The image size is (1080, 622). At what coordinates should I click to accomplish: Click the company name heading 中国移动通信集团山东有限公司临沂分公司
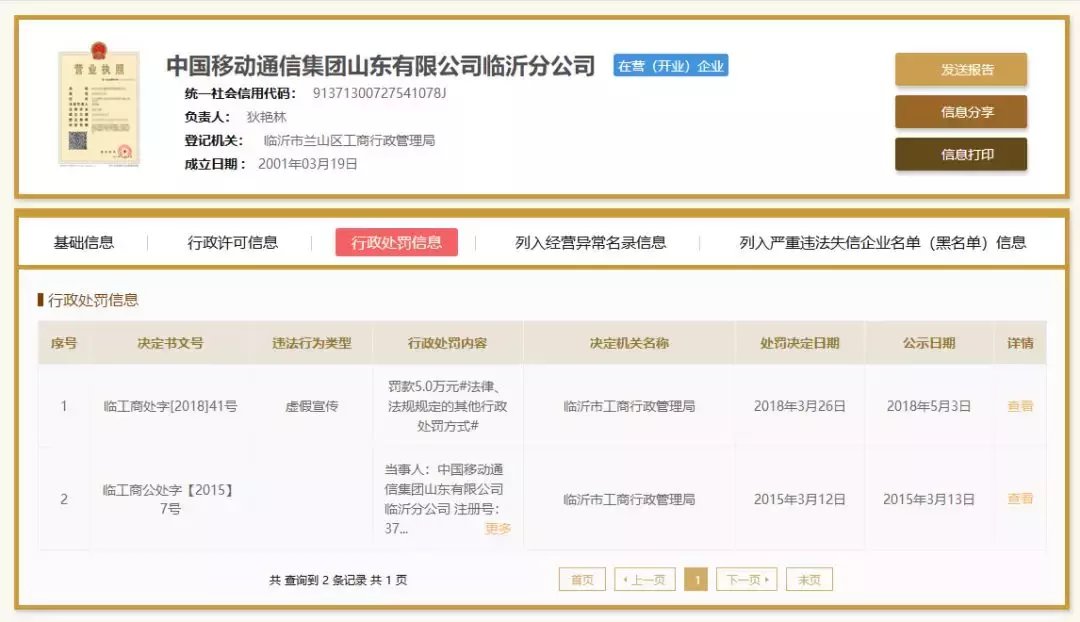coord(381,65)
